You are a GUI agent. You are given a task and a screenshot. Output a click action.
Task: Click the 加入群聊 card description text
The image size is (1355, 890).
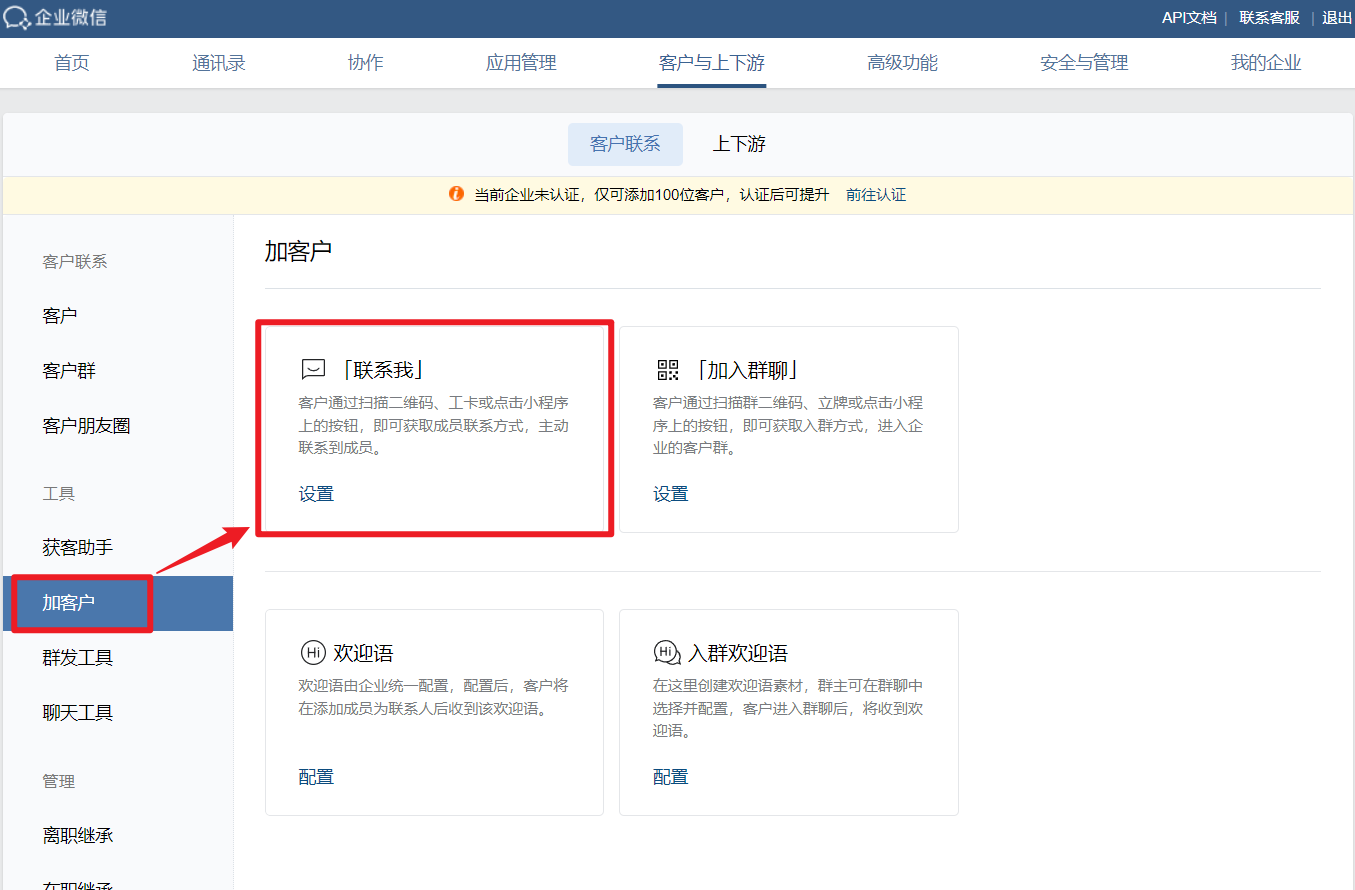pyautogui.click(x=788, y=425)
